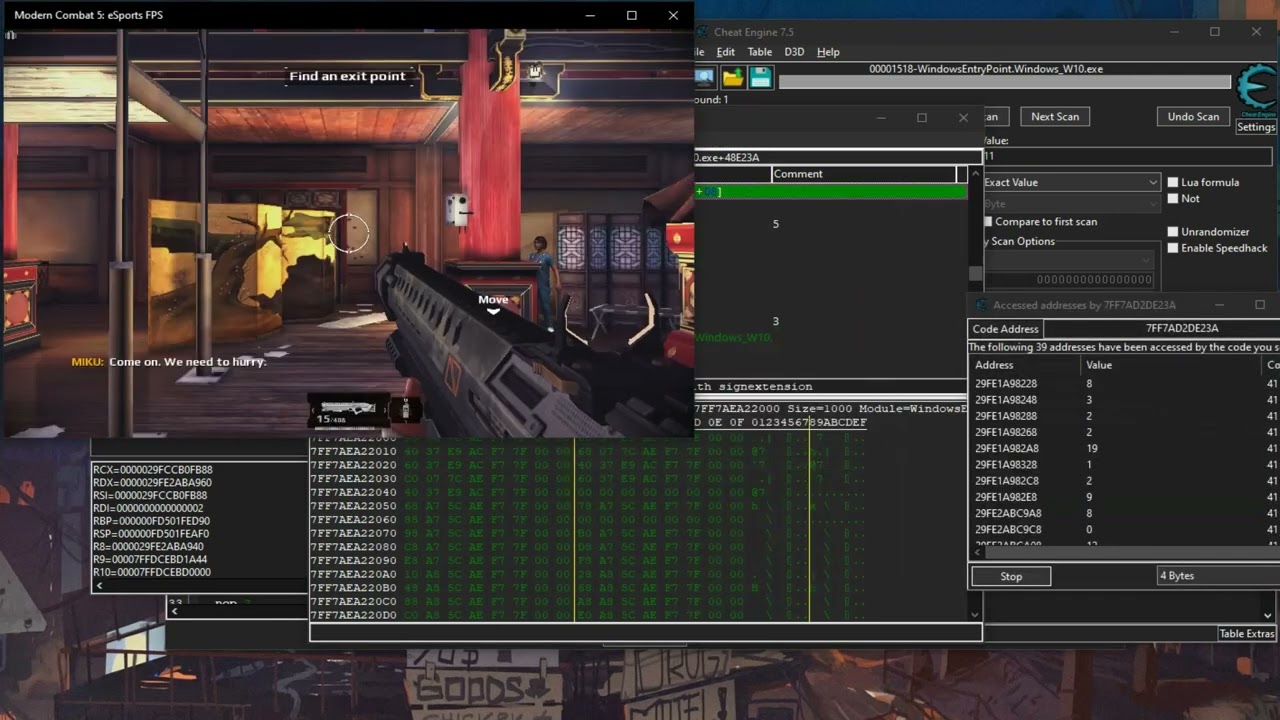
Task: Click the scan progress bar
Action: click(x=1004, y=82)
